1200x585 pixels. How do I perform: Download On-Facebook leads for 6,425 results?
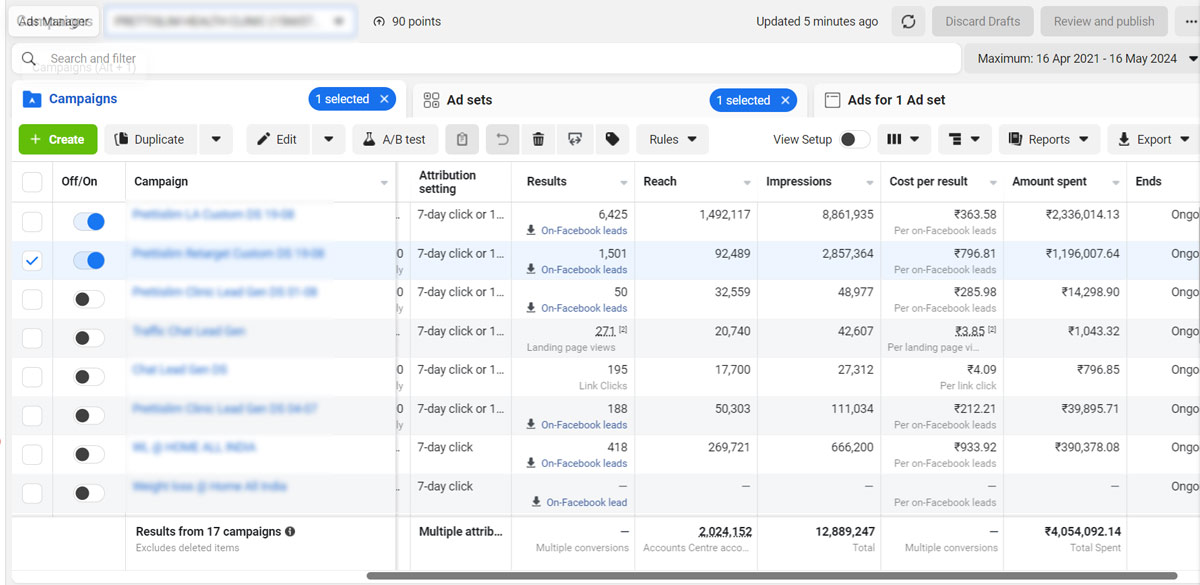coord(577,231)
